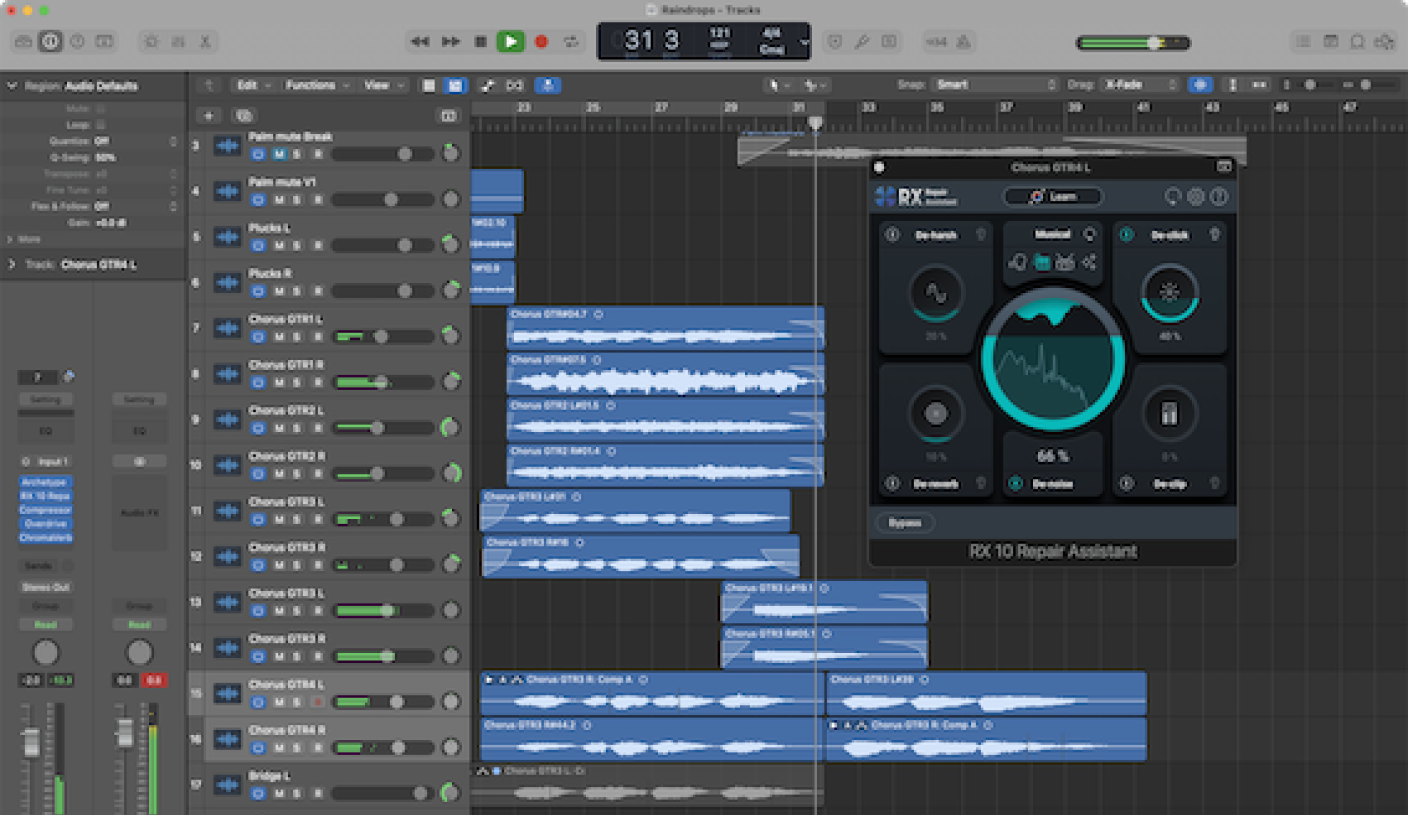Open the Drag X-Fade dropdown

(1139, 85)
